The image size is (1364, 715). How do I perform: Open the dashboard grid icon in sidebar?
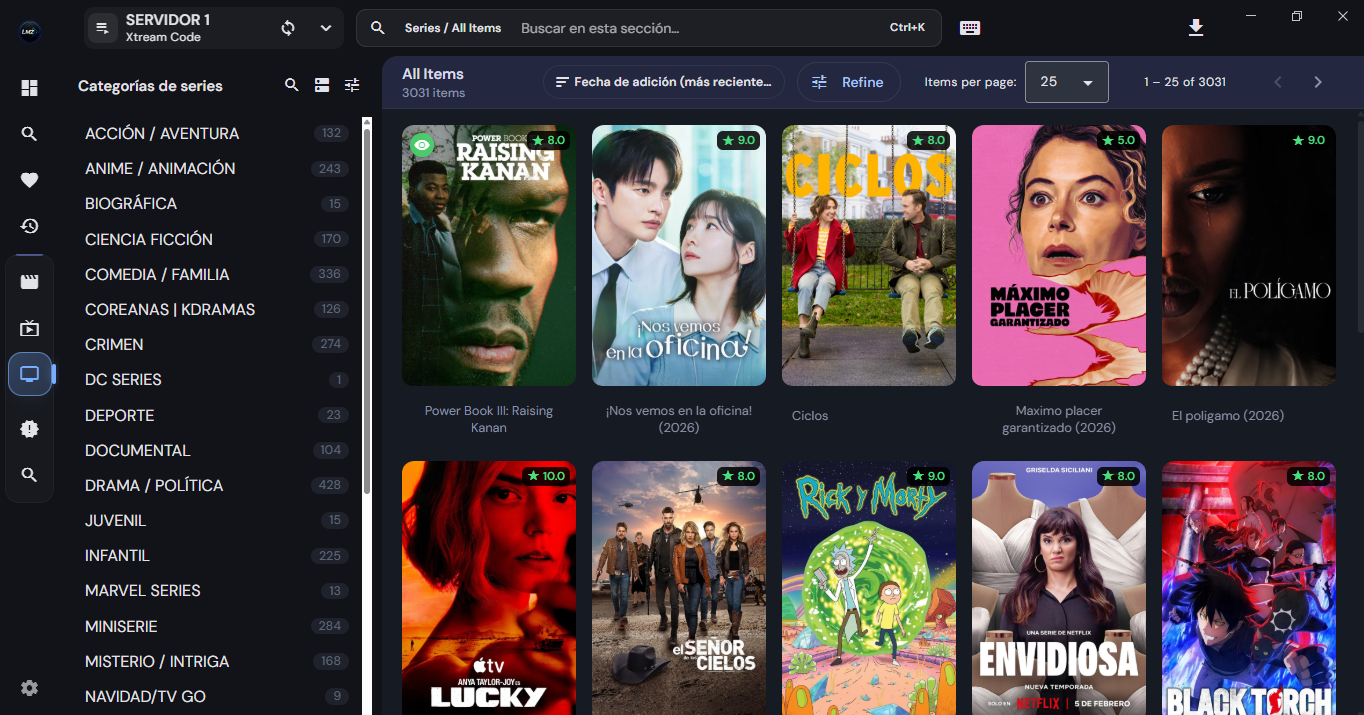pyautogui.click(x=29, y=88)
